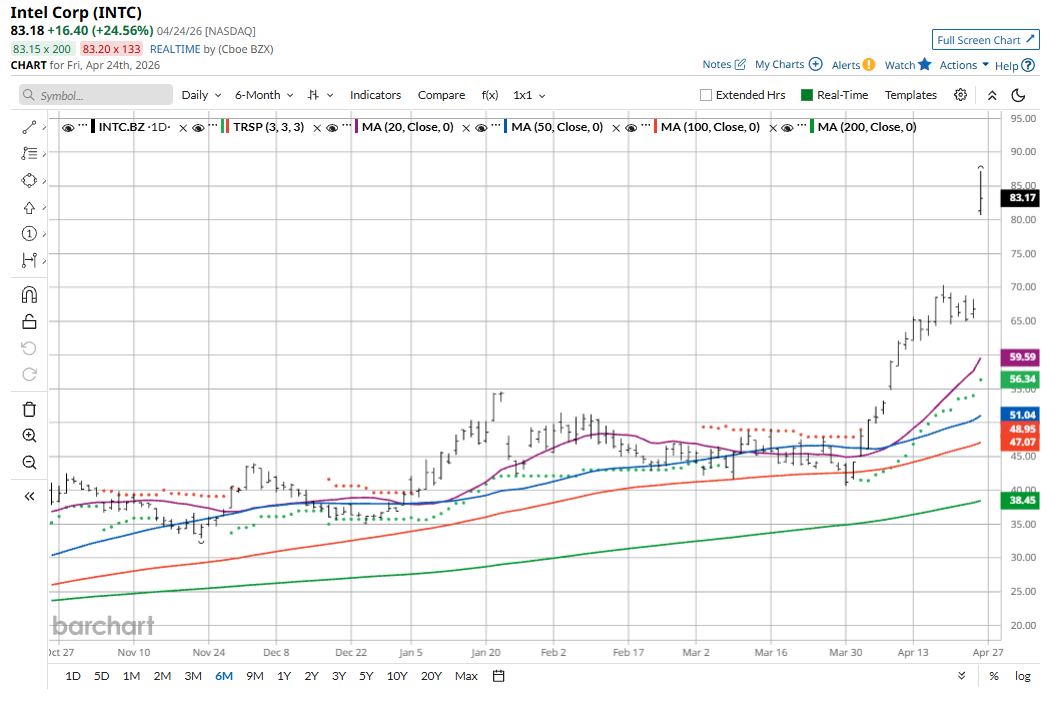Zoom in with the magnifier plus icon
Image resolution: width=1058 pixels, height=704 pixels.
[29, 436]
